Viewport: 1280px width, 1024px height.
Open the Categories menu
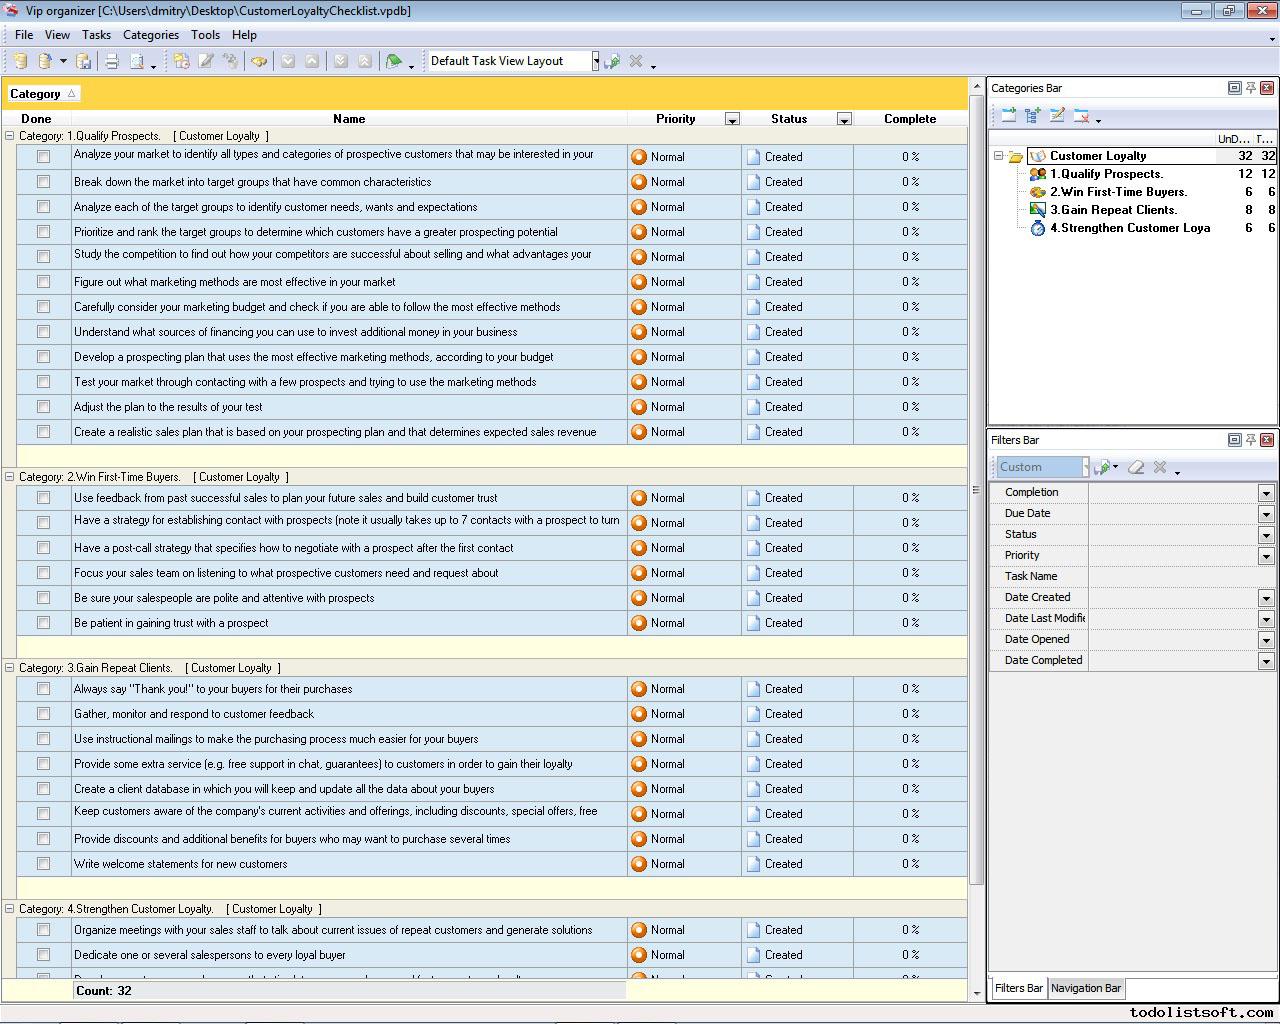150,35
